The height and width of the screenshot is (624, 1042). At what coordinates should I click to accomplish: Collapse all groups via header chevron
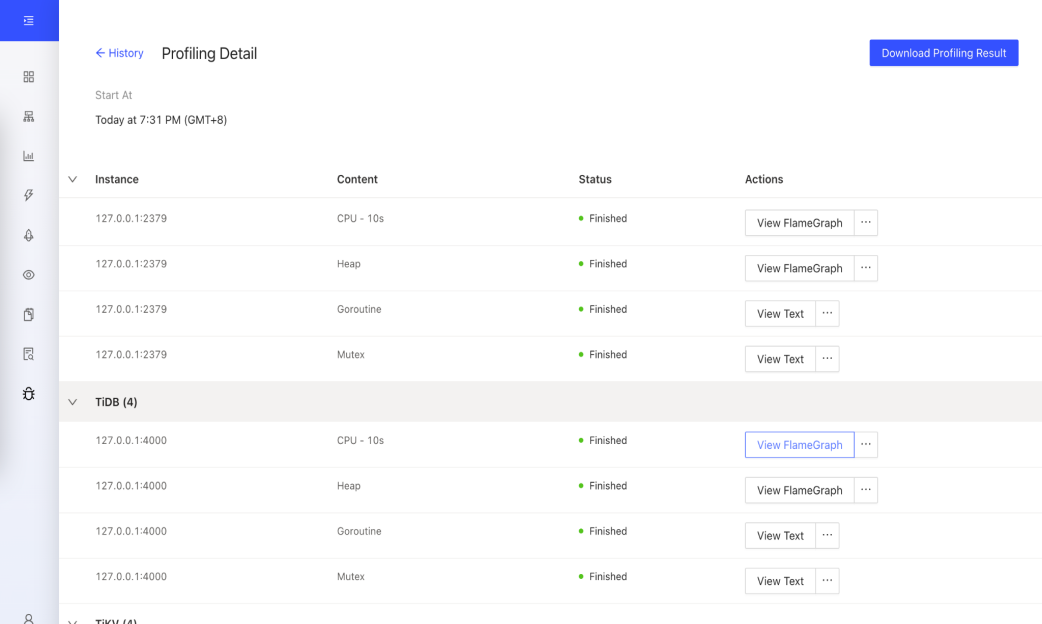72,180
